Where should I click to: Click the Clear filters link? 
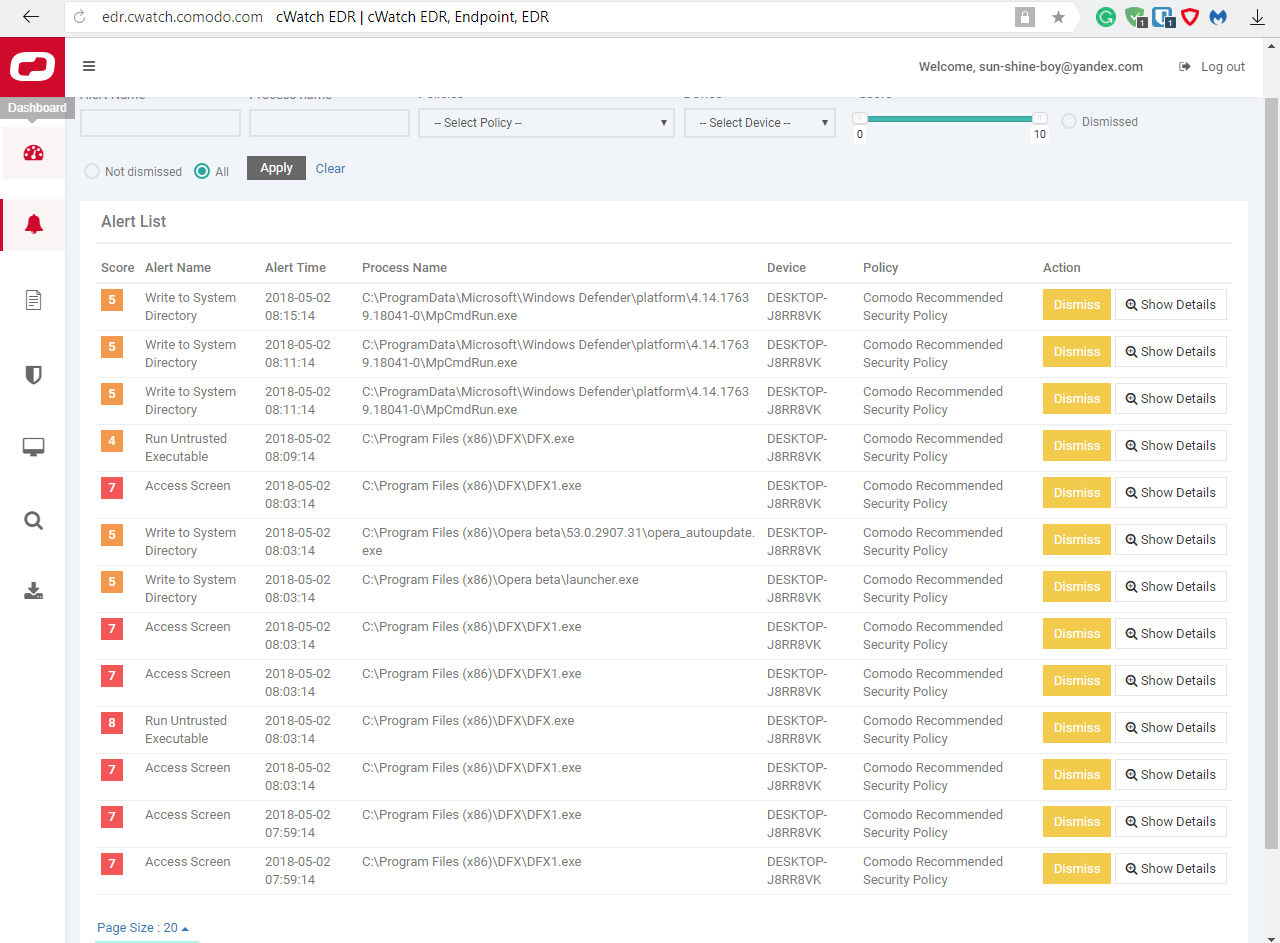click(330, 169)
